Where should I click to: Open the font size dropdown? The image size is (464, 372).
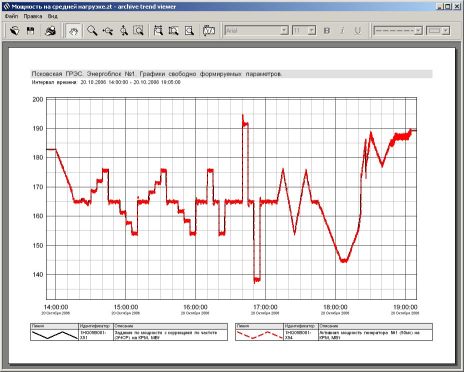pos(312,31)
